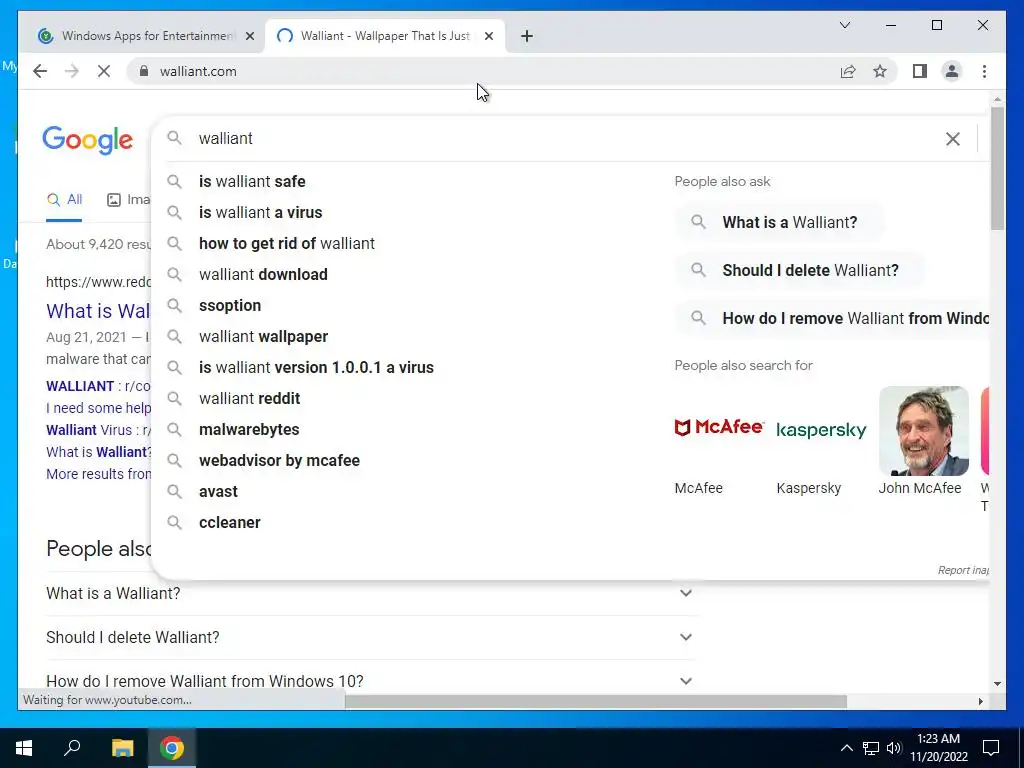Open Windows taskbar search
Image resolution: width=1024 pixels, height=768 pixels.
[x=72, y=748]
